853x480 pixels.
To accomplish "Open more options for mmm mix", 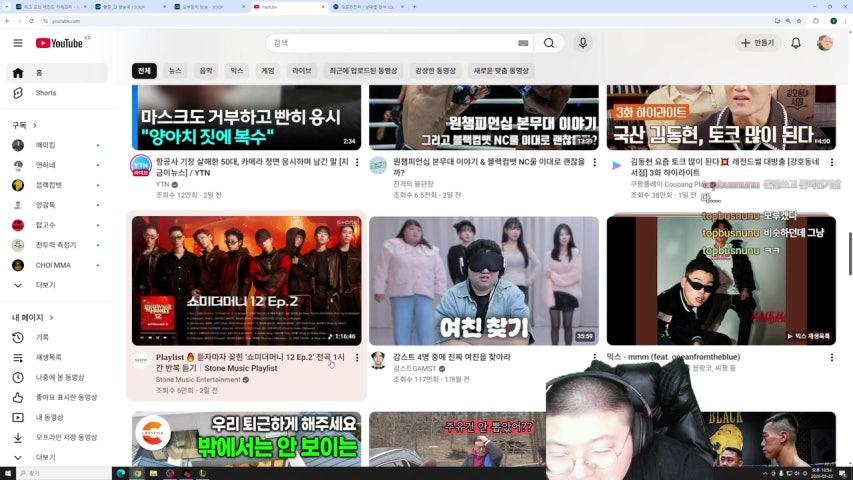I will pos(832,358).
